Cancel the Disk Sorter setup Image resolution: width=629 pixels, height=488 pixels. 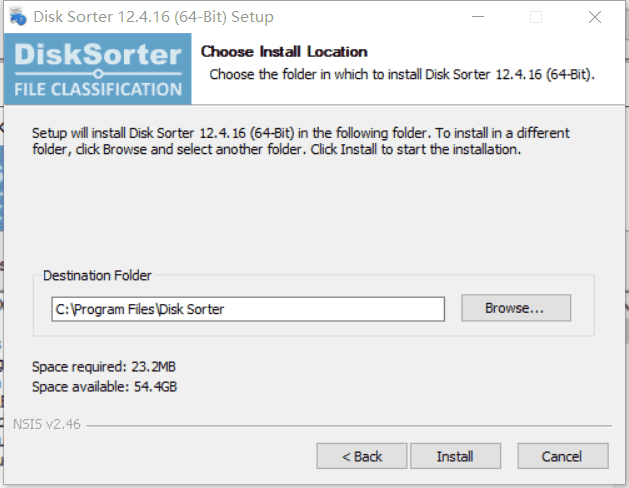pos(562,456)
